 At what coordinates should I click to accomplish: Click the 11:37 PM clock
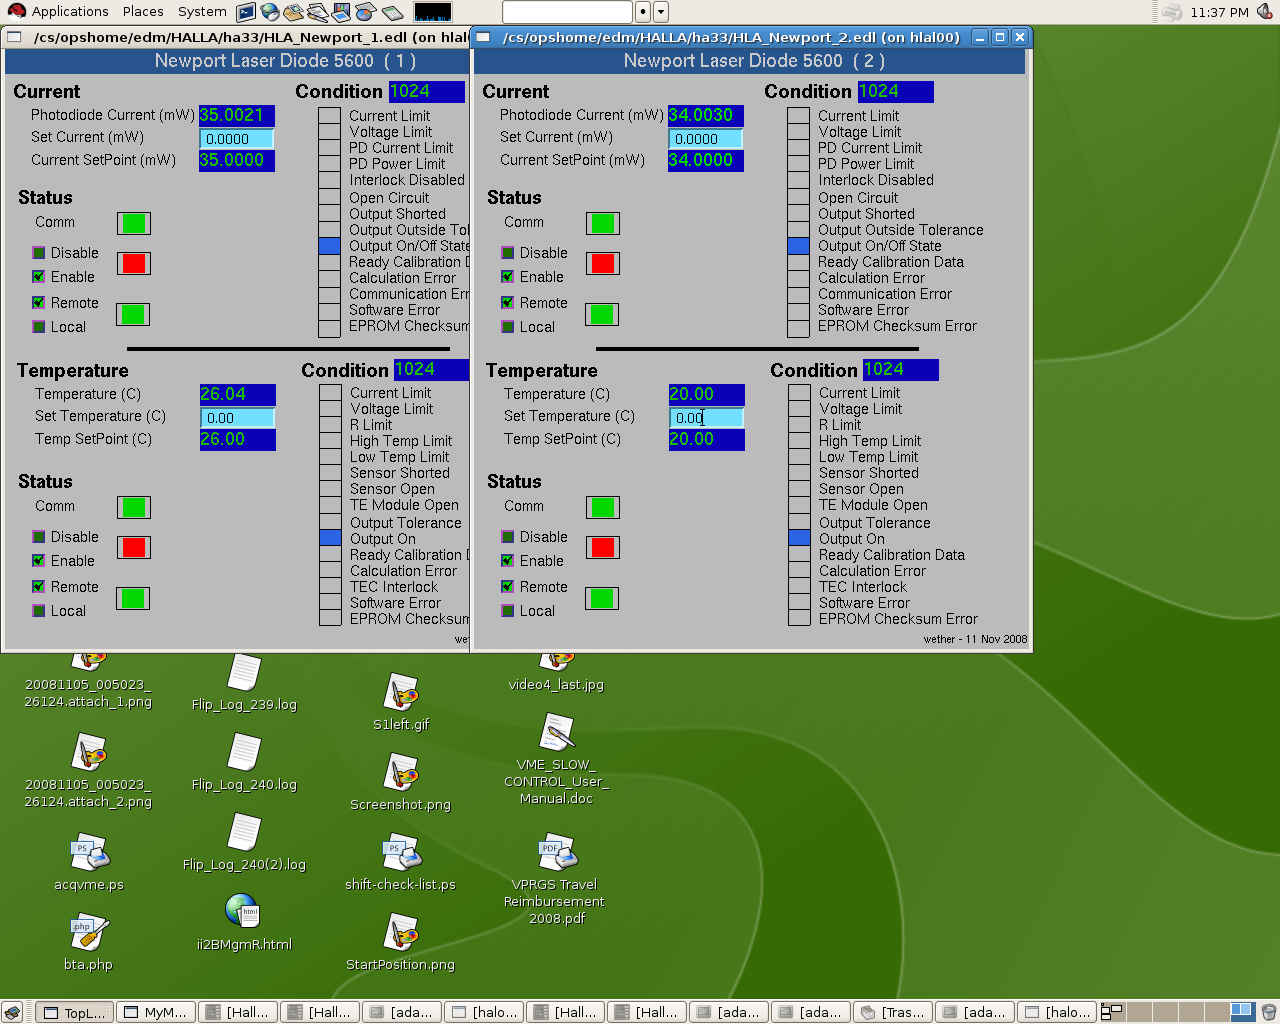click(1219, 12)
